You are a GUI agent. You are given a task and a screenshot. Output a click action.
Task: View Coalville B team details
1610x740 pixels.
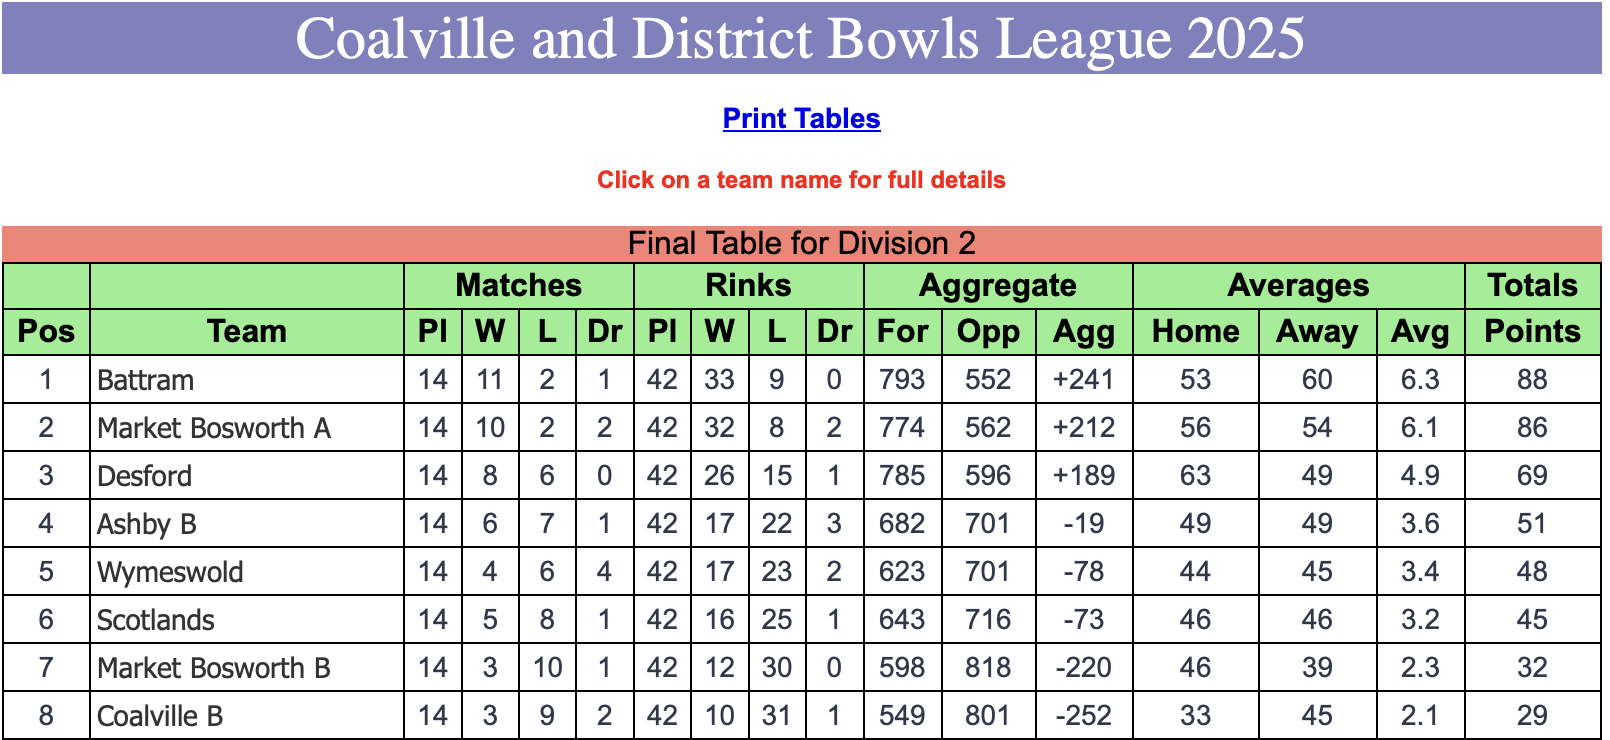160,716
